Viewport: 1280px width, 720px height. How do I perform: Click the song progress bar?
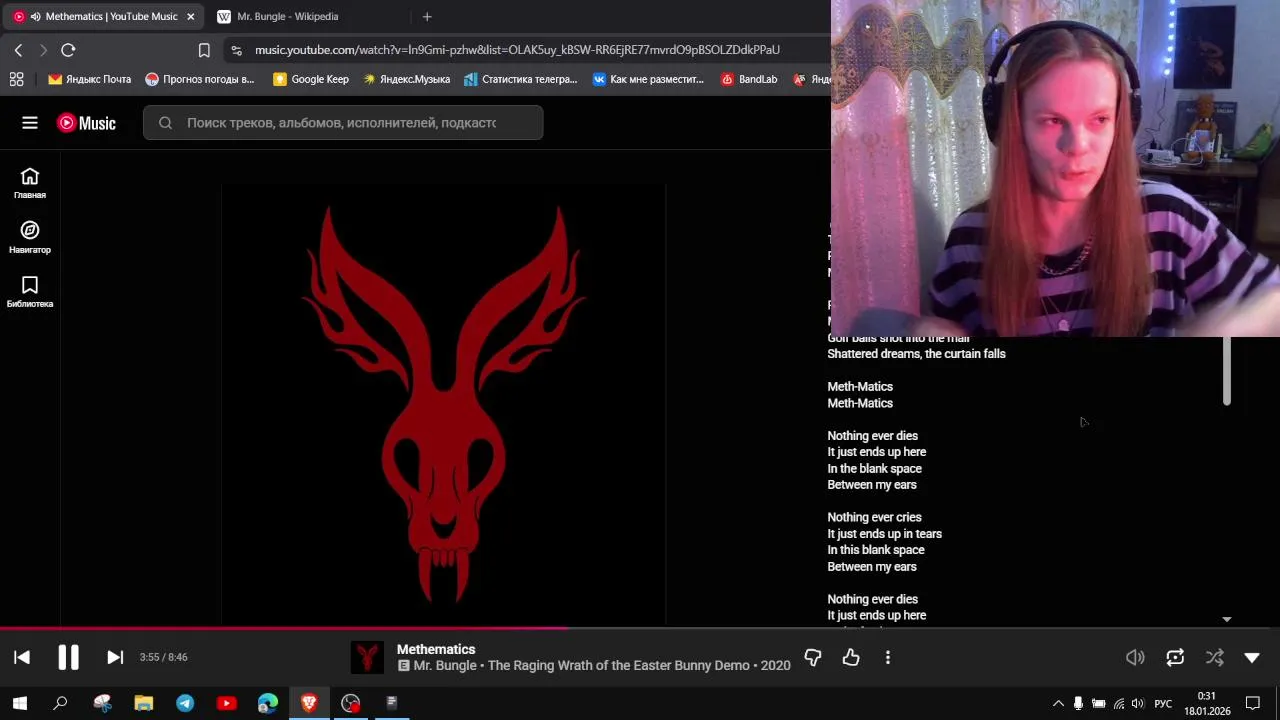[x=640, y=628]
